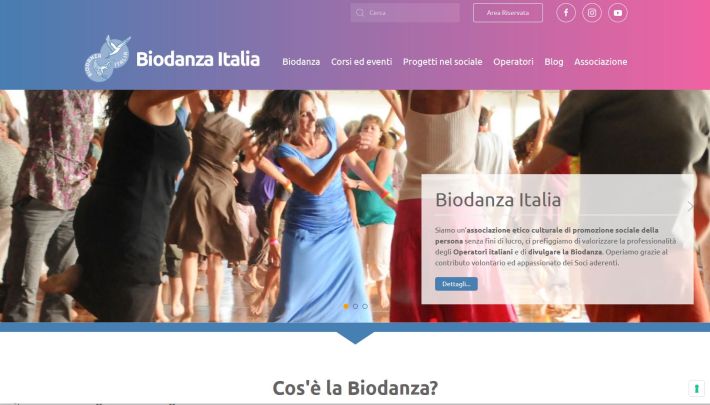Open the Facebook social icon

click(566, 13)
